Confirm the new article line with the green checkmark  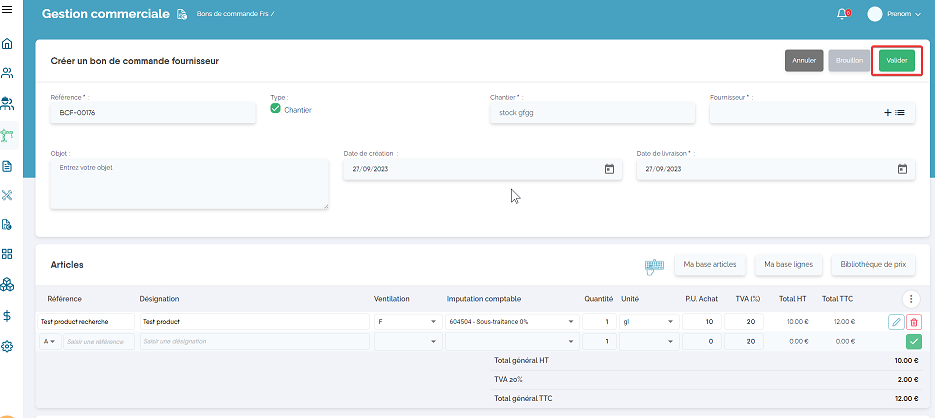(914, 341)
